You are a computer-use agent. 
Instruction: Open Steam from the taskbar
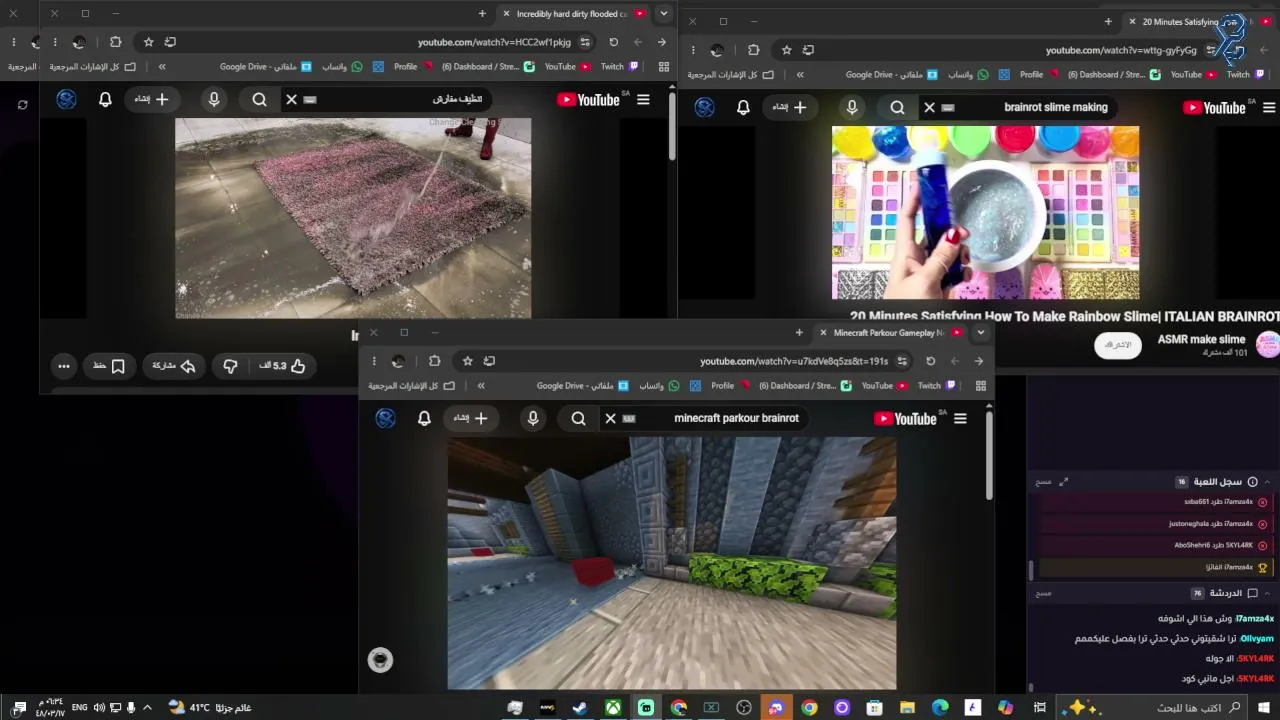pyautogui.click(x=580, y=708)
